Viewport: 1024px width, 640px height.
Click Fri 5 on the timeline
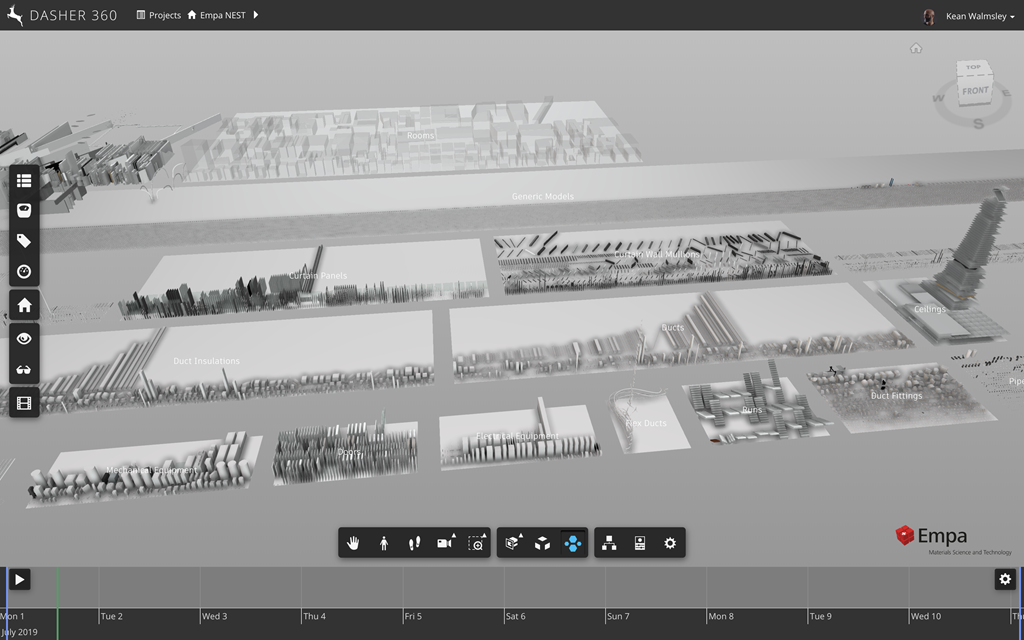click(x=414, y=616)
